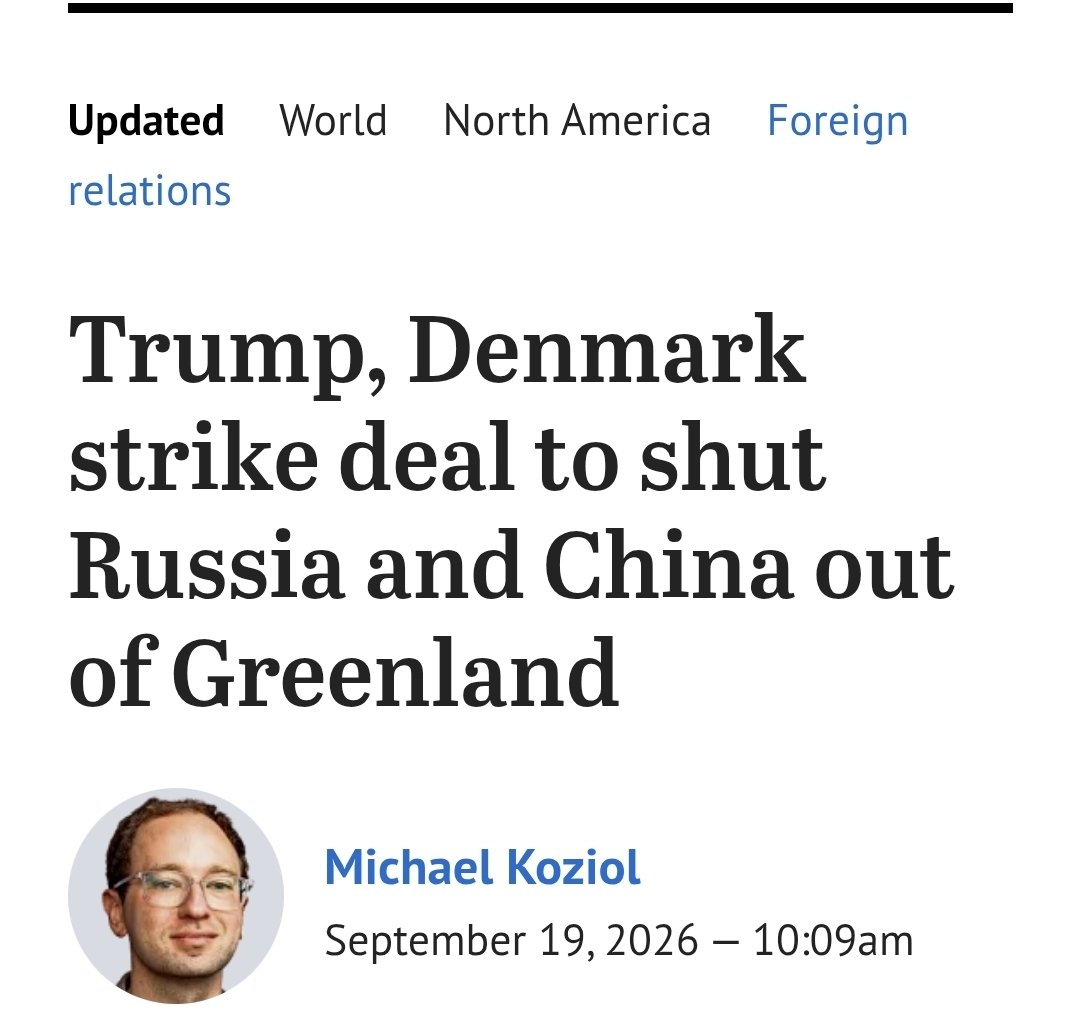Image resolution: width=1080 pixels, height=1031 pixels.
Task: Click 'Greenland' in the headline
Action: coord(395,672)
